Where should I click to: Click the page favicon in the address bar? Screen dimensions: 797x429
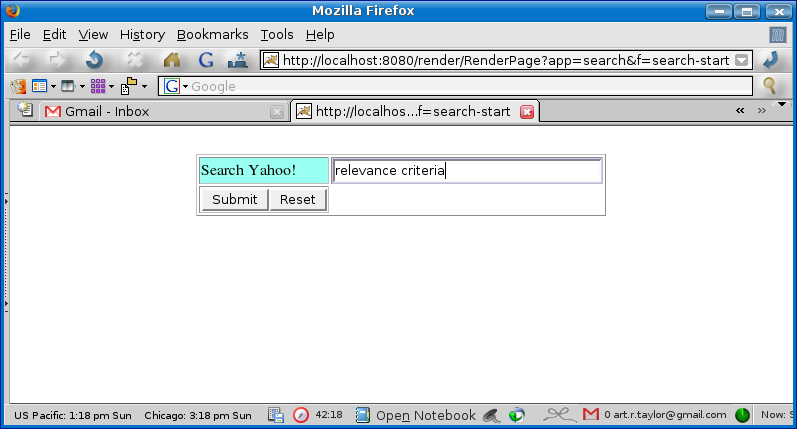pos(271,60)
